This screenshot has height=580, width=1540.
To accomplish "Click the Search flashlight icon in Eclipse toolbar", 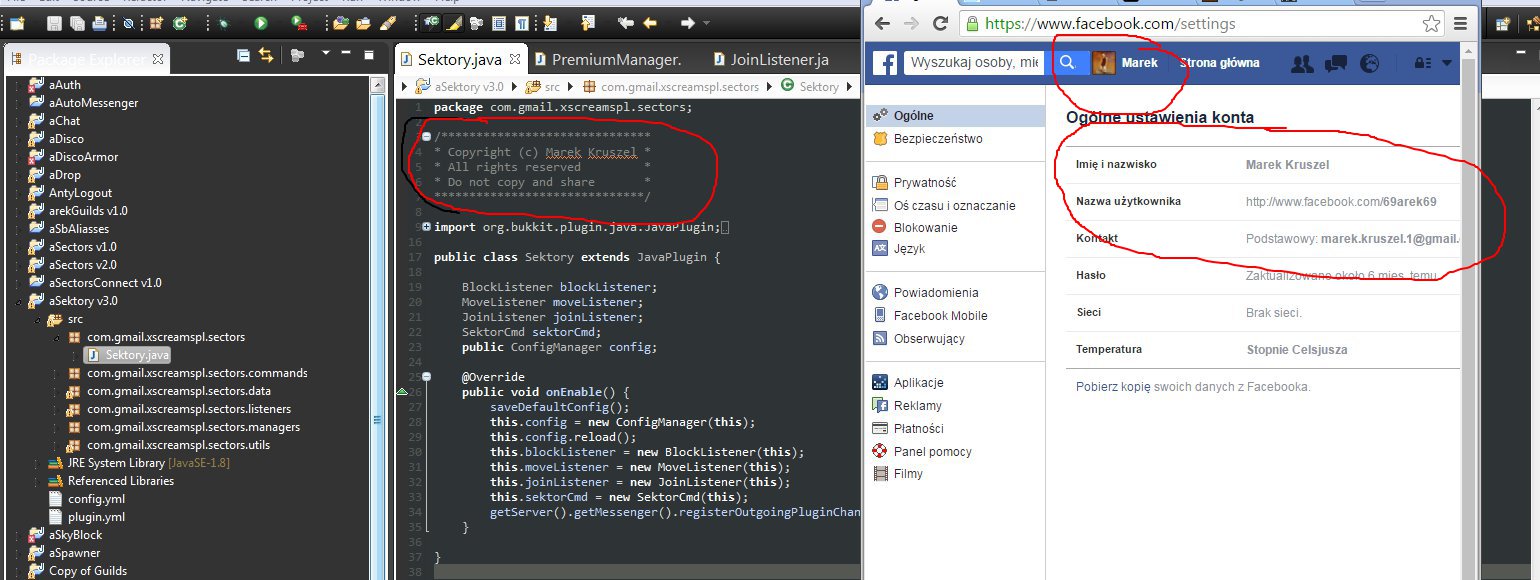I will tap(388, 23).
